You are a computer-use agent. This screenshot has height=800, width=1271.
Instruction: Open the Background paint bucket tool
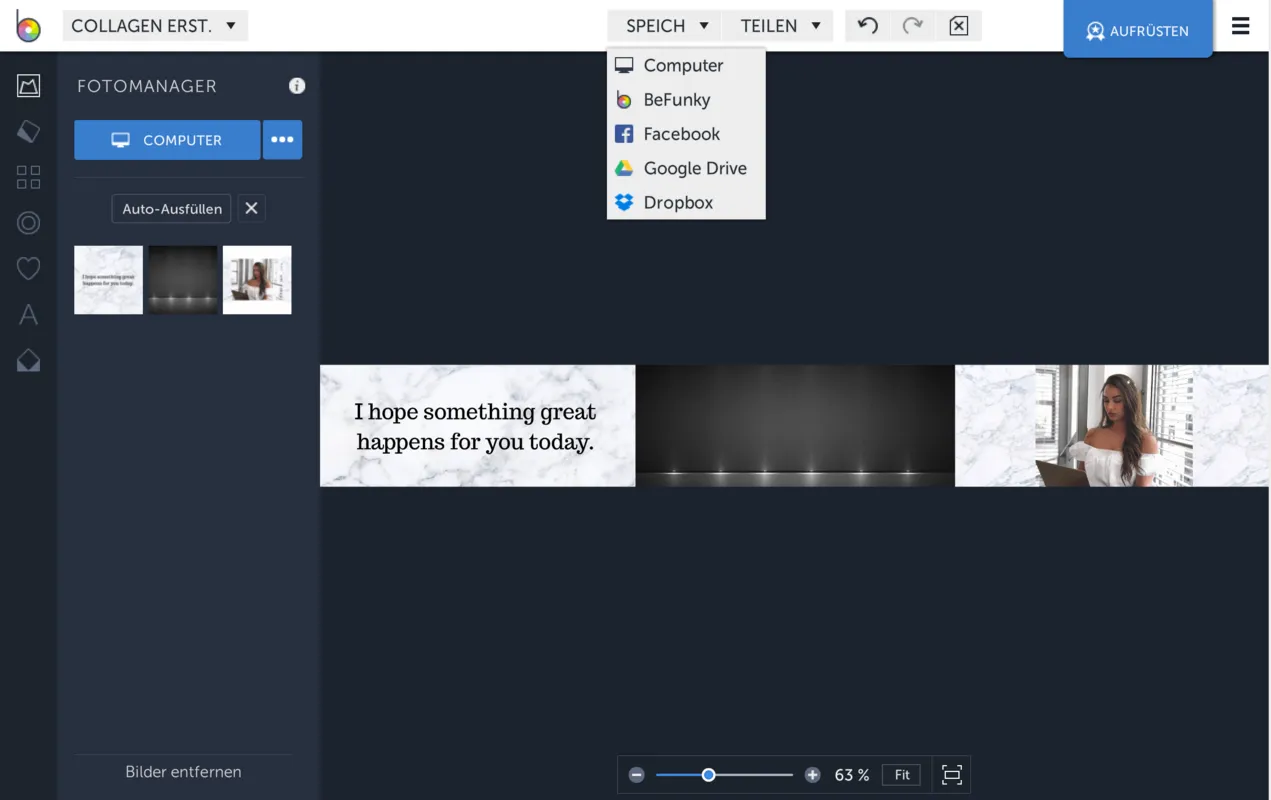(28, 131)
